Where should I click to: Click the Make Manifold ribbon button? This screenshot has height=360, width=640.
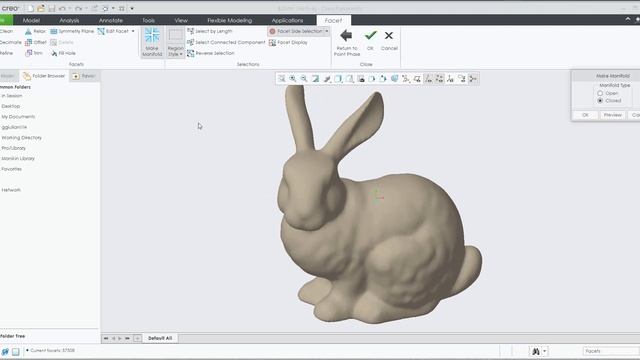pyautogui.click(x=152, y=42)
